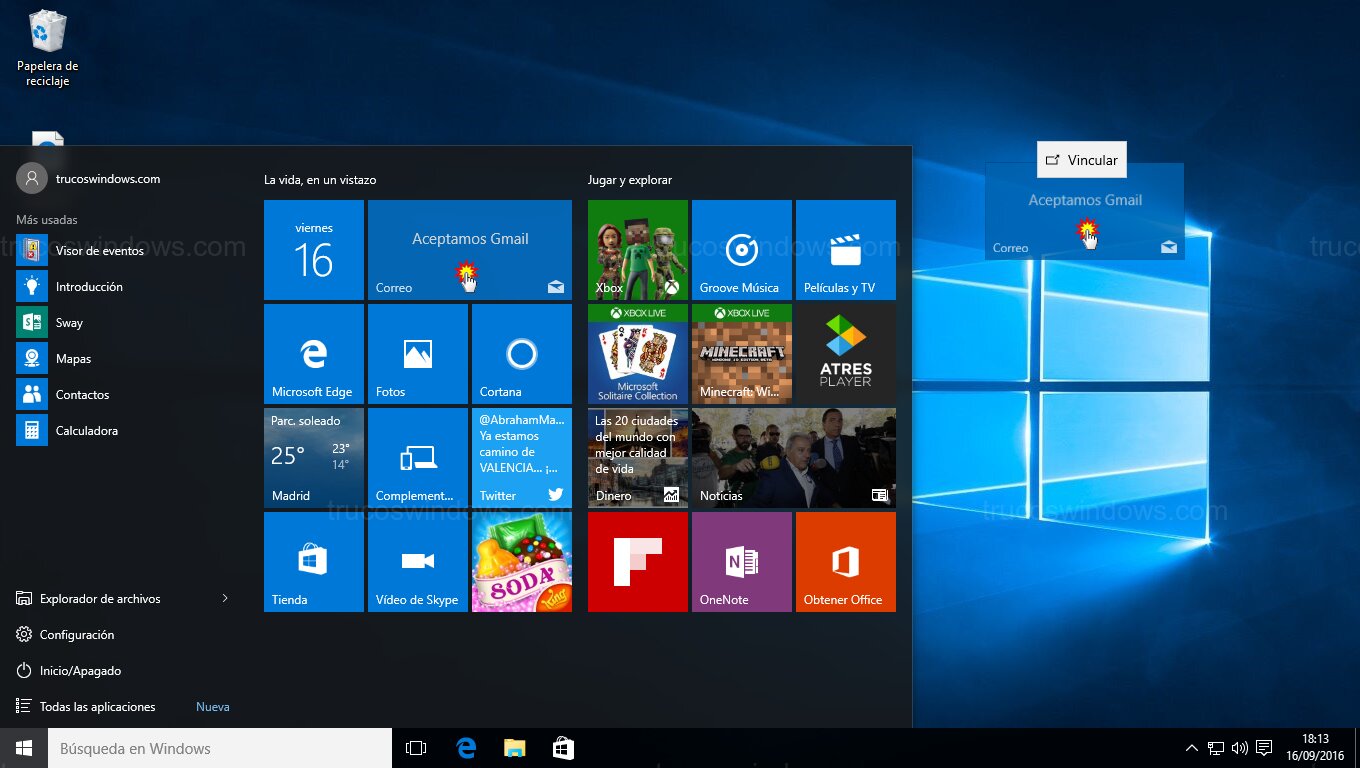Launch the Vídeo de Skype tile
The image size is (1360, 768).
[x=417, y=562]
